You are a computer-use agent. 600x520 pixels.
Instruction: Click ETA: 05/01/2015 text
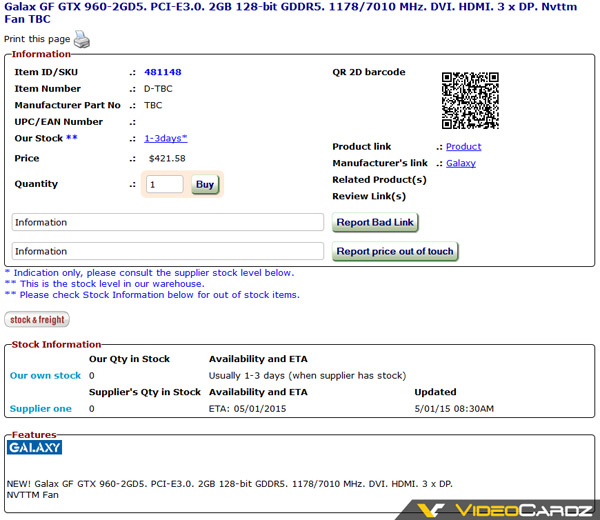pos(247,409)
